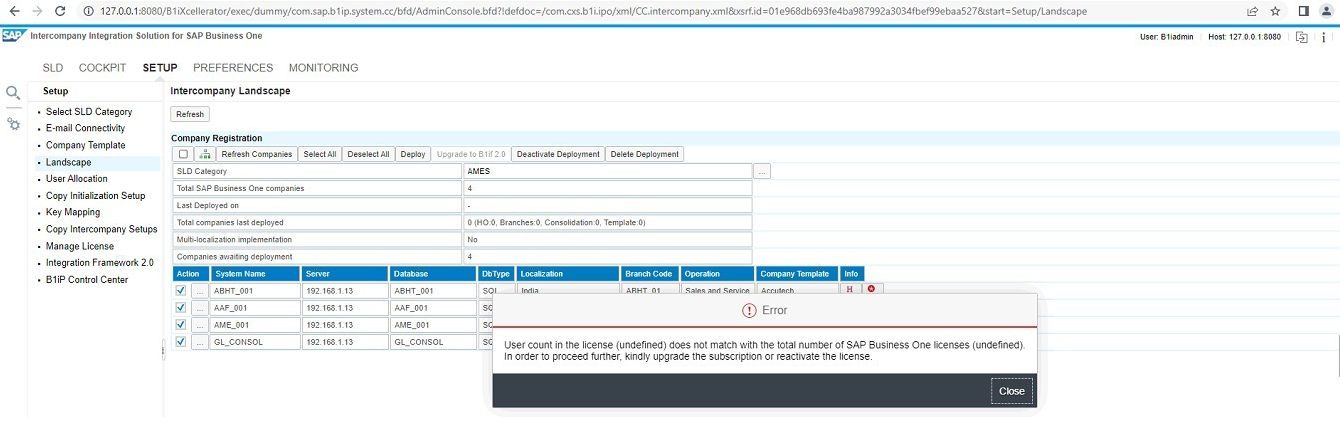Open the info icon at the top right of the header
Image resolution: width=1340 pixels, height=422 pixels.
point(1325,37)
